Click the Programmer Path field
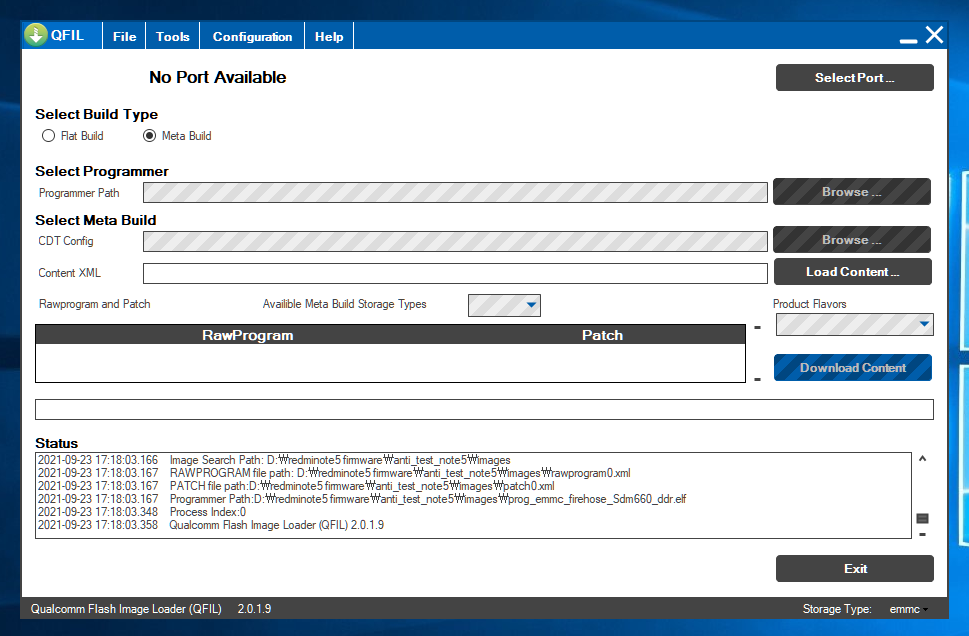 (455, 192)
